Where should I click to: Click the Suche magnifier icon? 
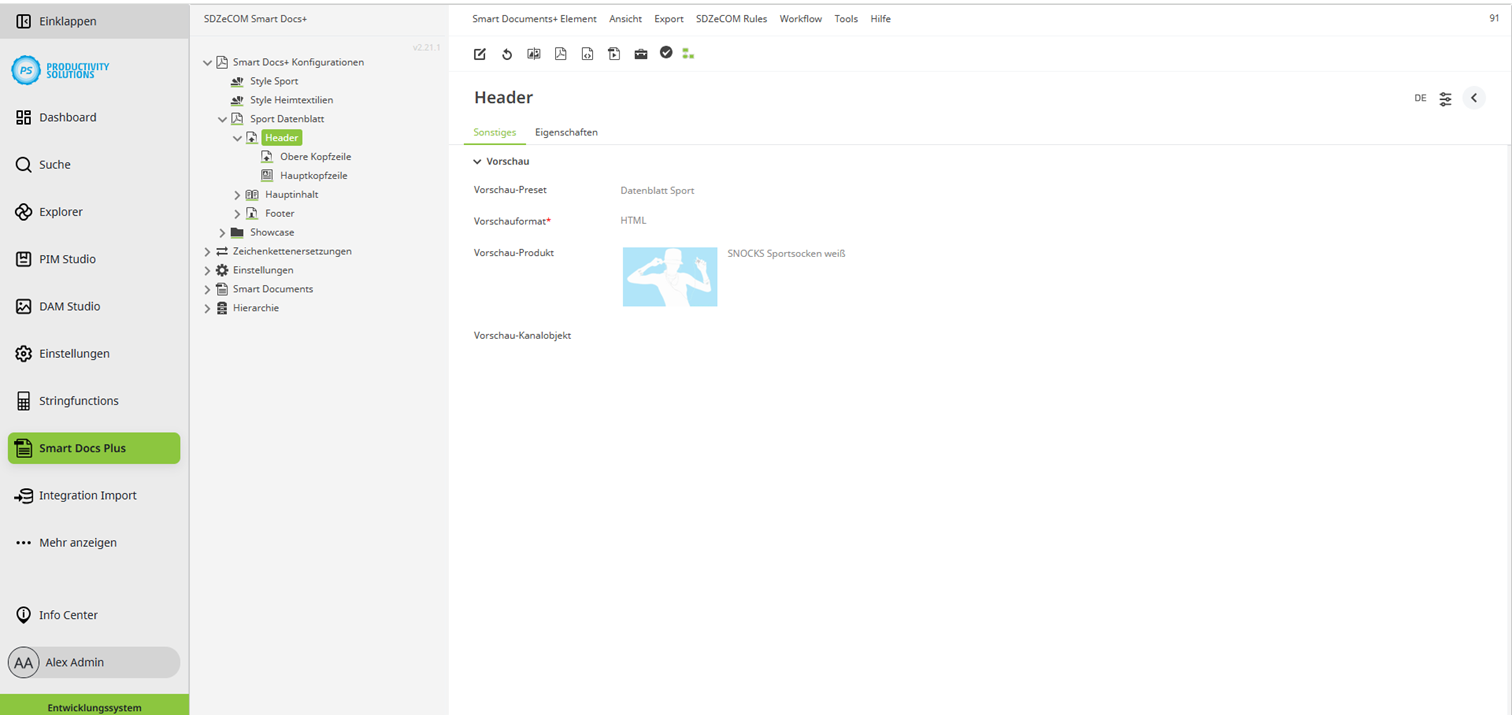tap(24, 165)
